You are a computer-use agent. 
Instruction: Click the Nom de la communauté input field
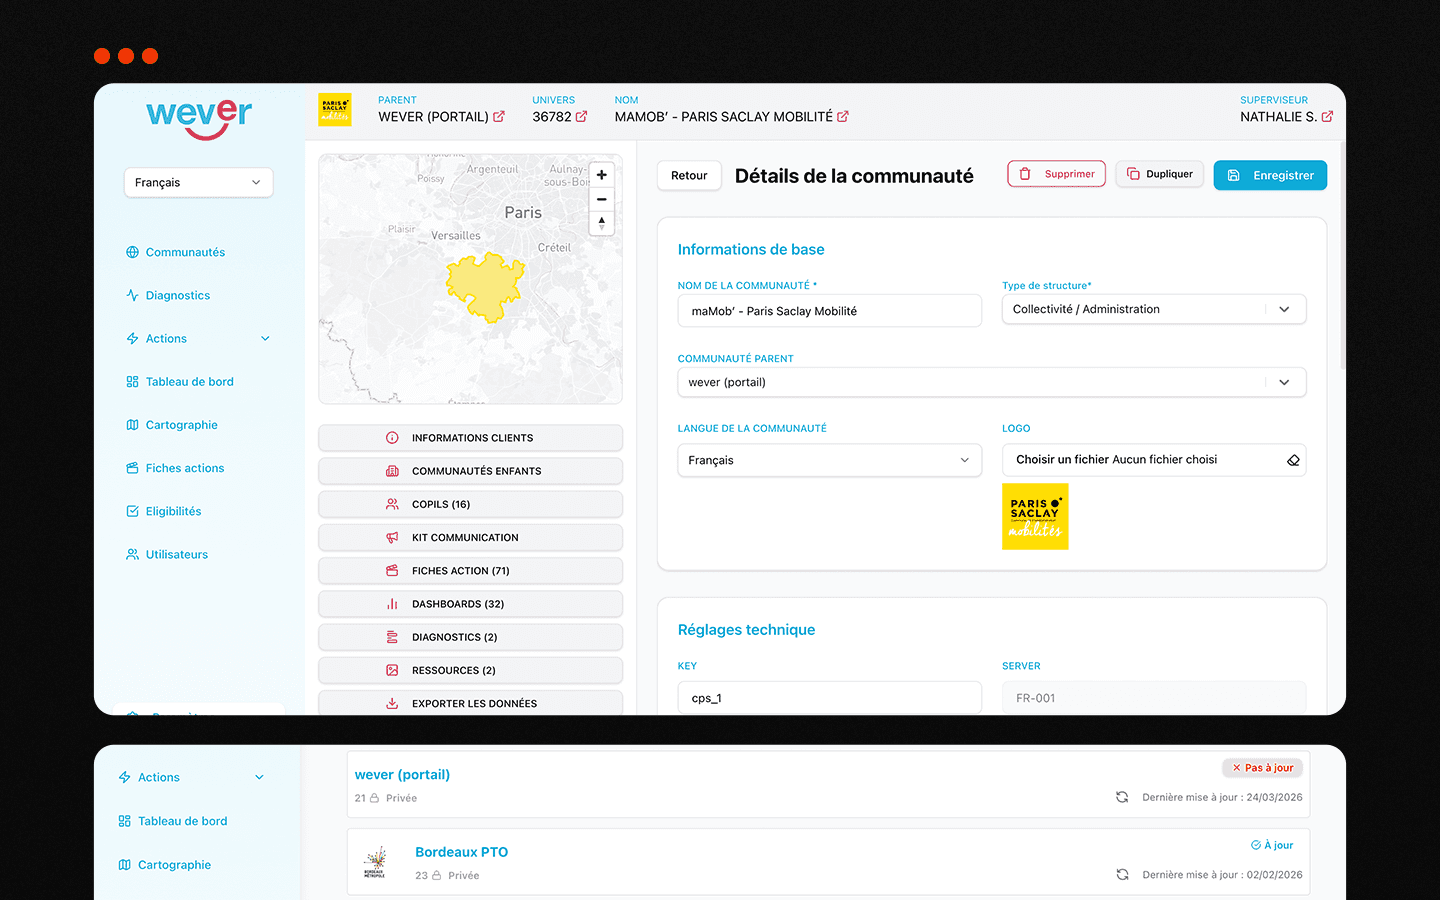[829, 311]
